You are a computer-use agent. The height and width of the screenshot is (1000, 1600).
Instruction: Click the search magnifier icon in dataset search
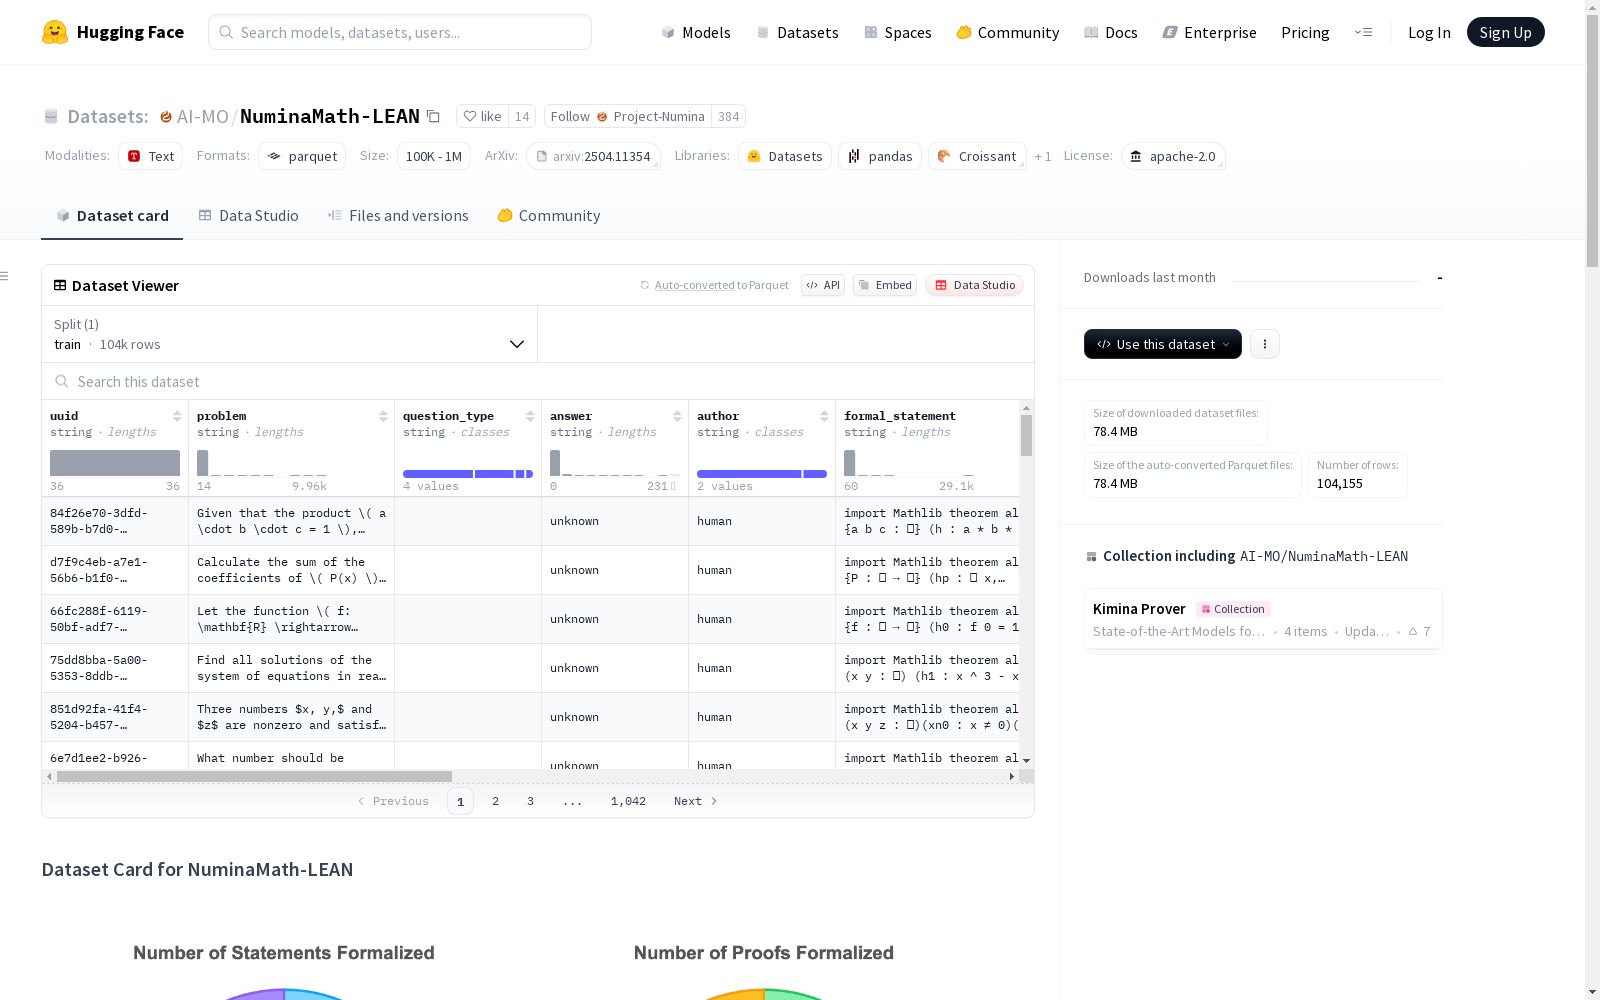62,381
